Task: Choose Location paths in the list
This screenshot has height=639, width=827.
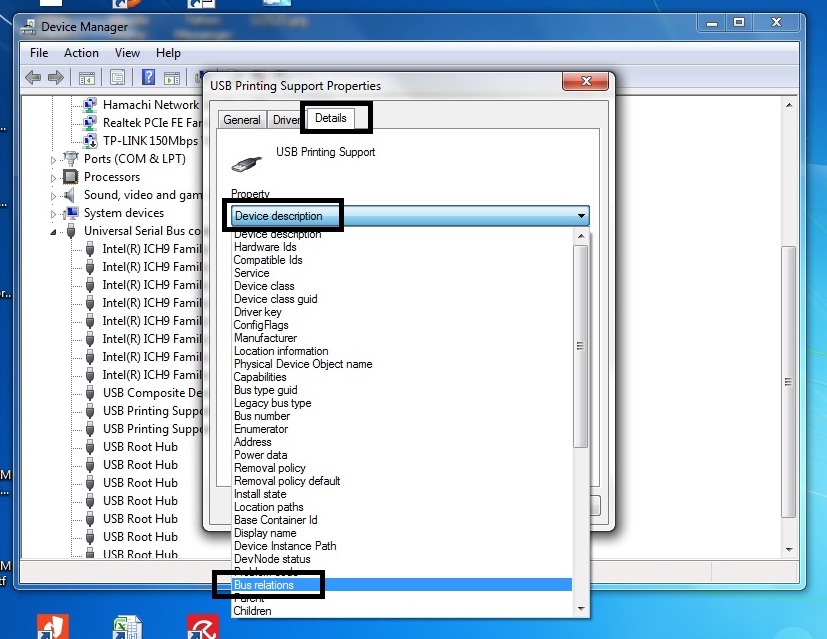Action: [x=402, y=507]
